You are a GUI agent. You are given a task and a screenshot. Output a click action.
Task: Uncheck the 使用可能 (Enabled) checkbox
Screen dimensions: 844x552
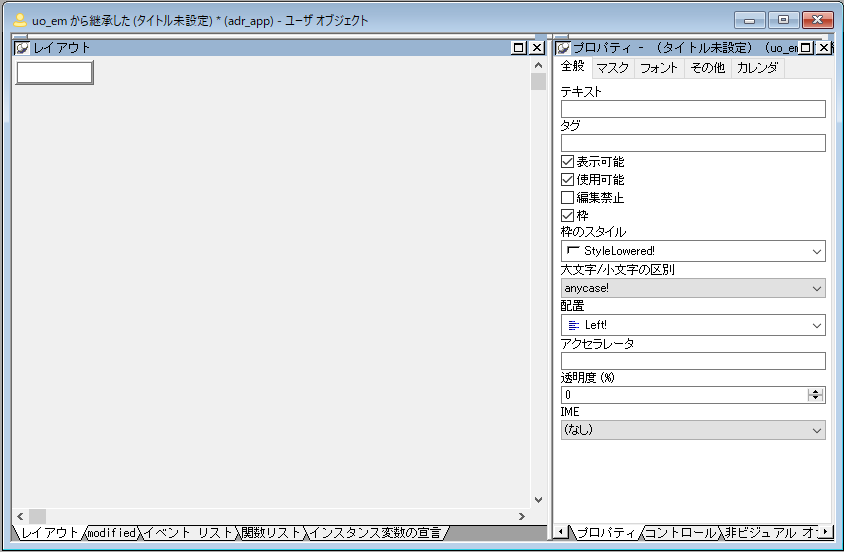(568, 180)
